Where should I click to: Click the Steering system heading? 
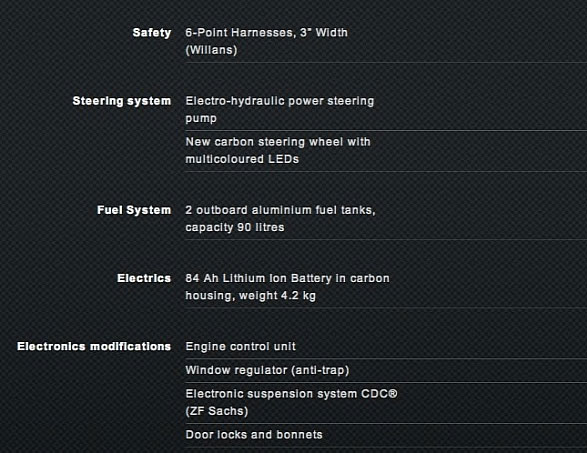pos(122,101)
